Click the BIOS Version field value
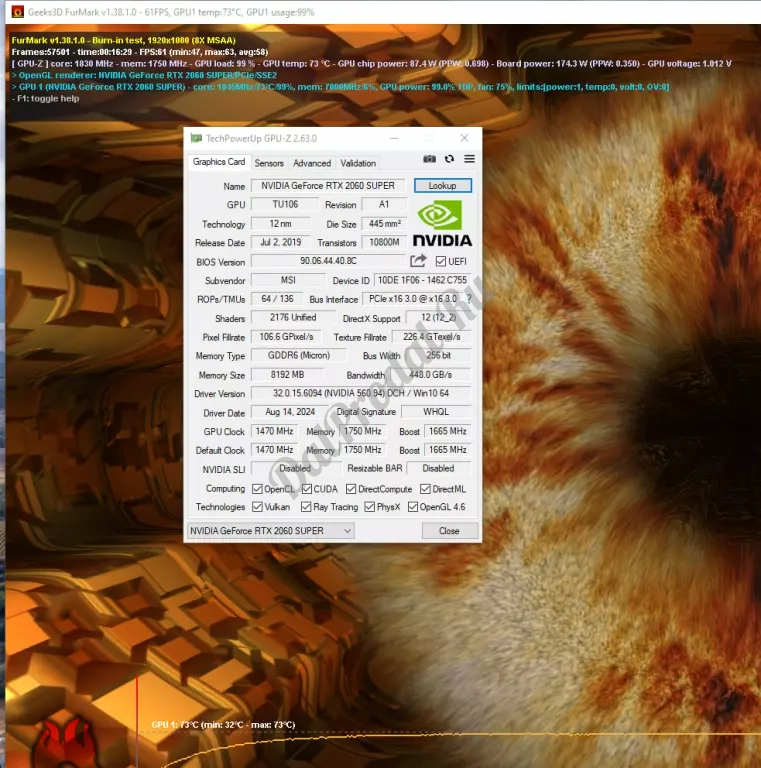 coord(328,261)
